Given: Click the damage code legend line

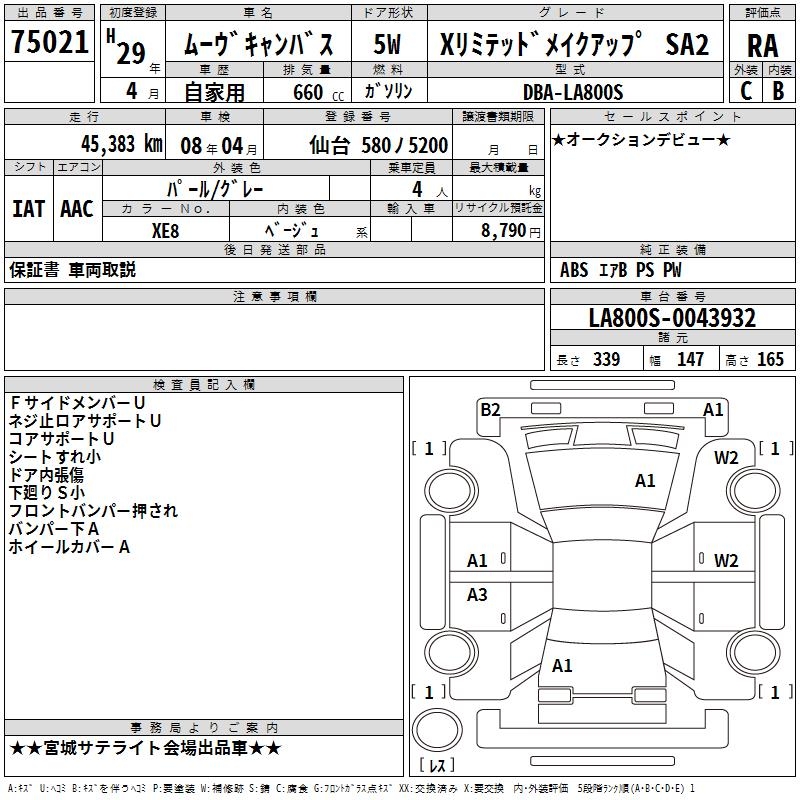Looking at the screenshot, I should point(351,789).
